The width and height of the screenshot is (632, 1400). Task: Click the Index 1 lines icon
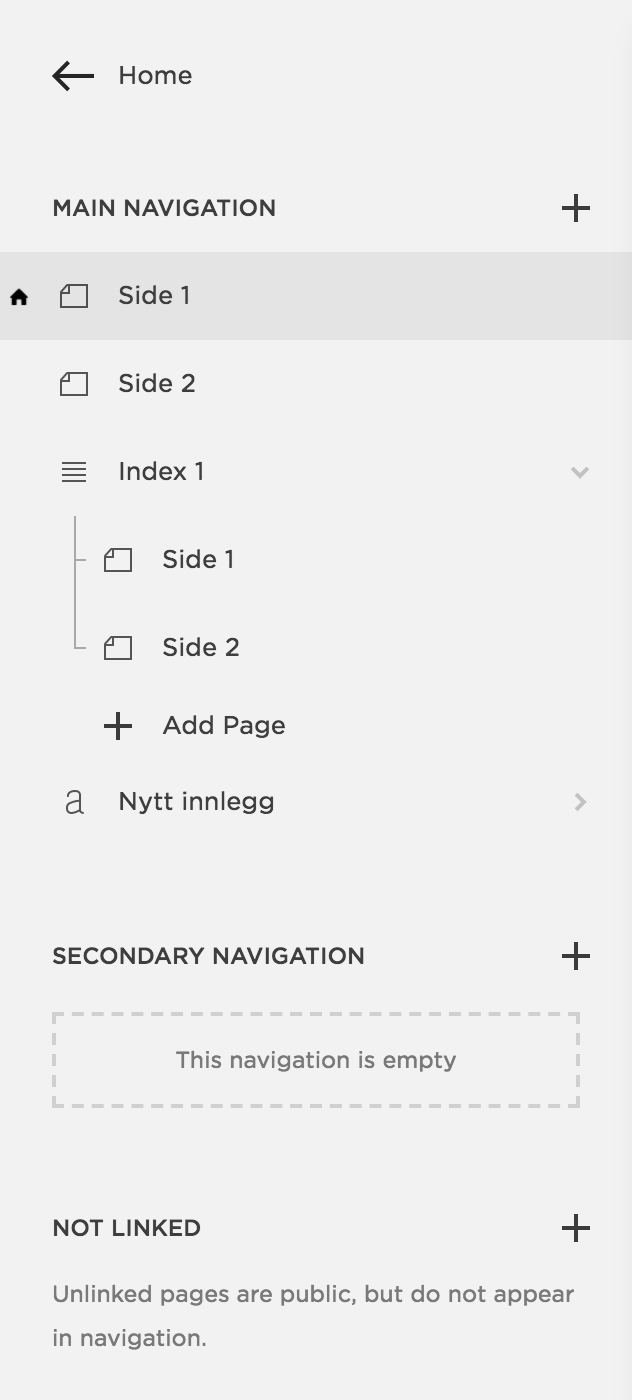coord(74,472)
